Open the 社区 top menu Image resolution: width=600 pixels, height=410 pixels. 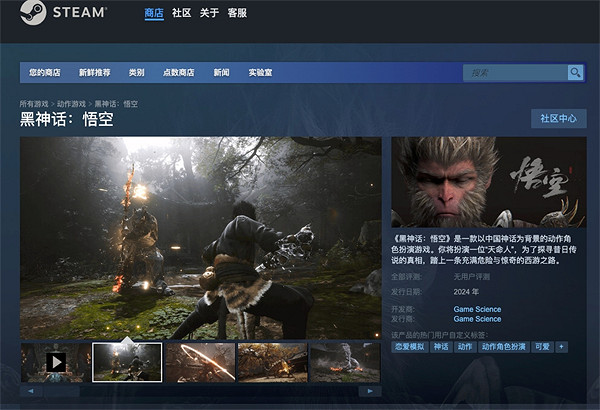click(x=181, y=13)
